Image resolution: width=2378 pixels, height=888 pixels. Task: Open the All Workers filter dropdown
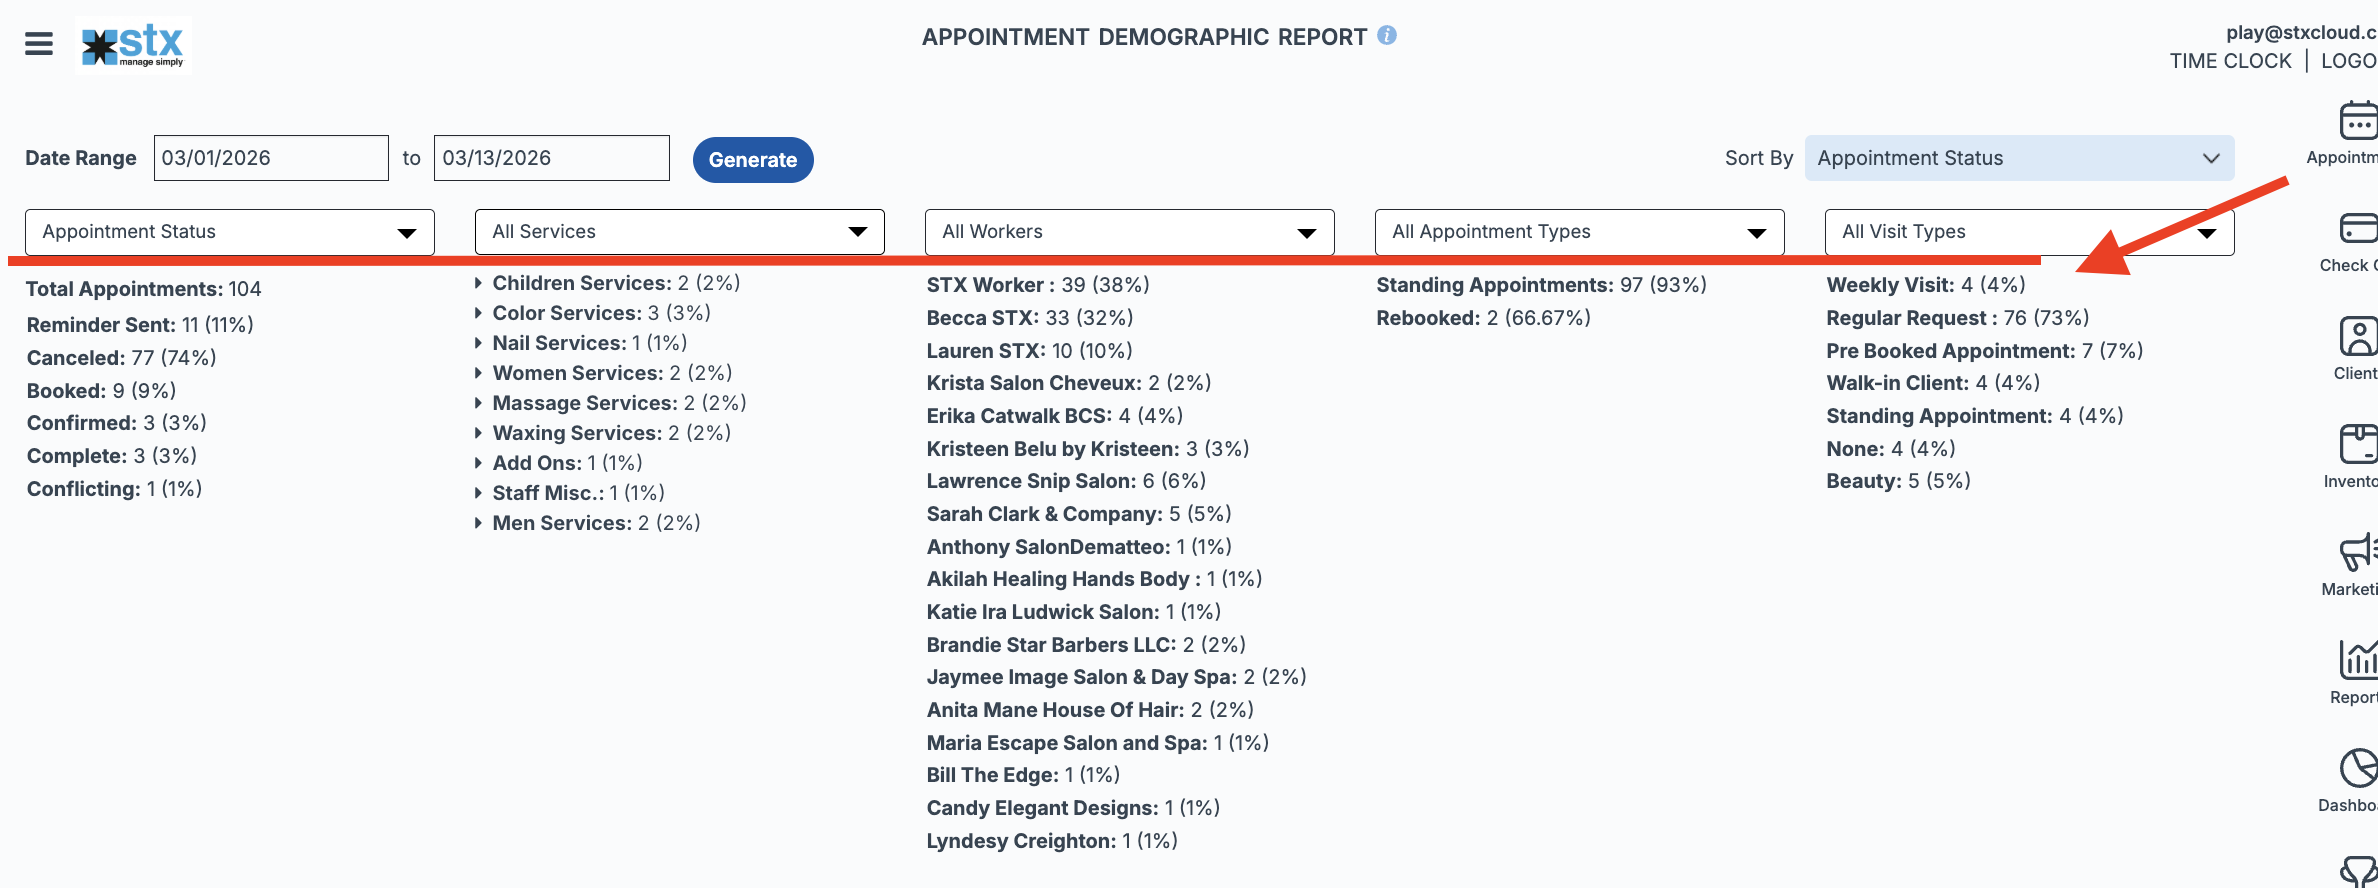pos(1129,232)
